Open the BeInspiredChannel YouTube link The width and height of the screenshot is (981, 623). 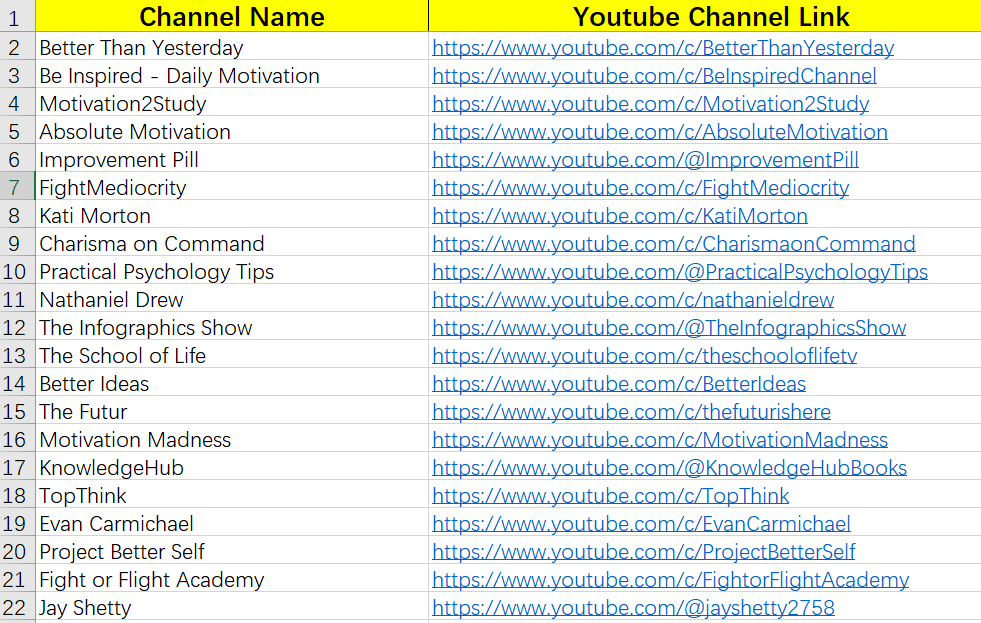(654, 76)
